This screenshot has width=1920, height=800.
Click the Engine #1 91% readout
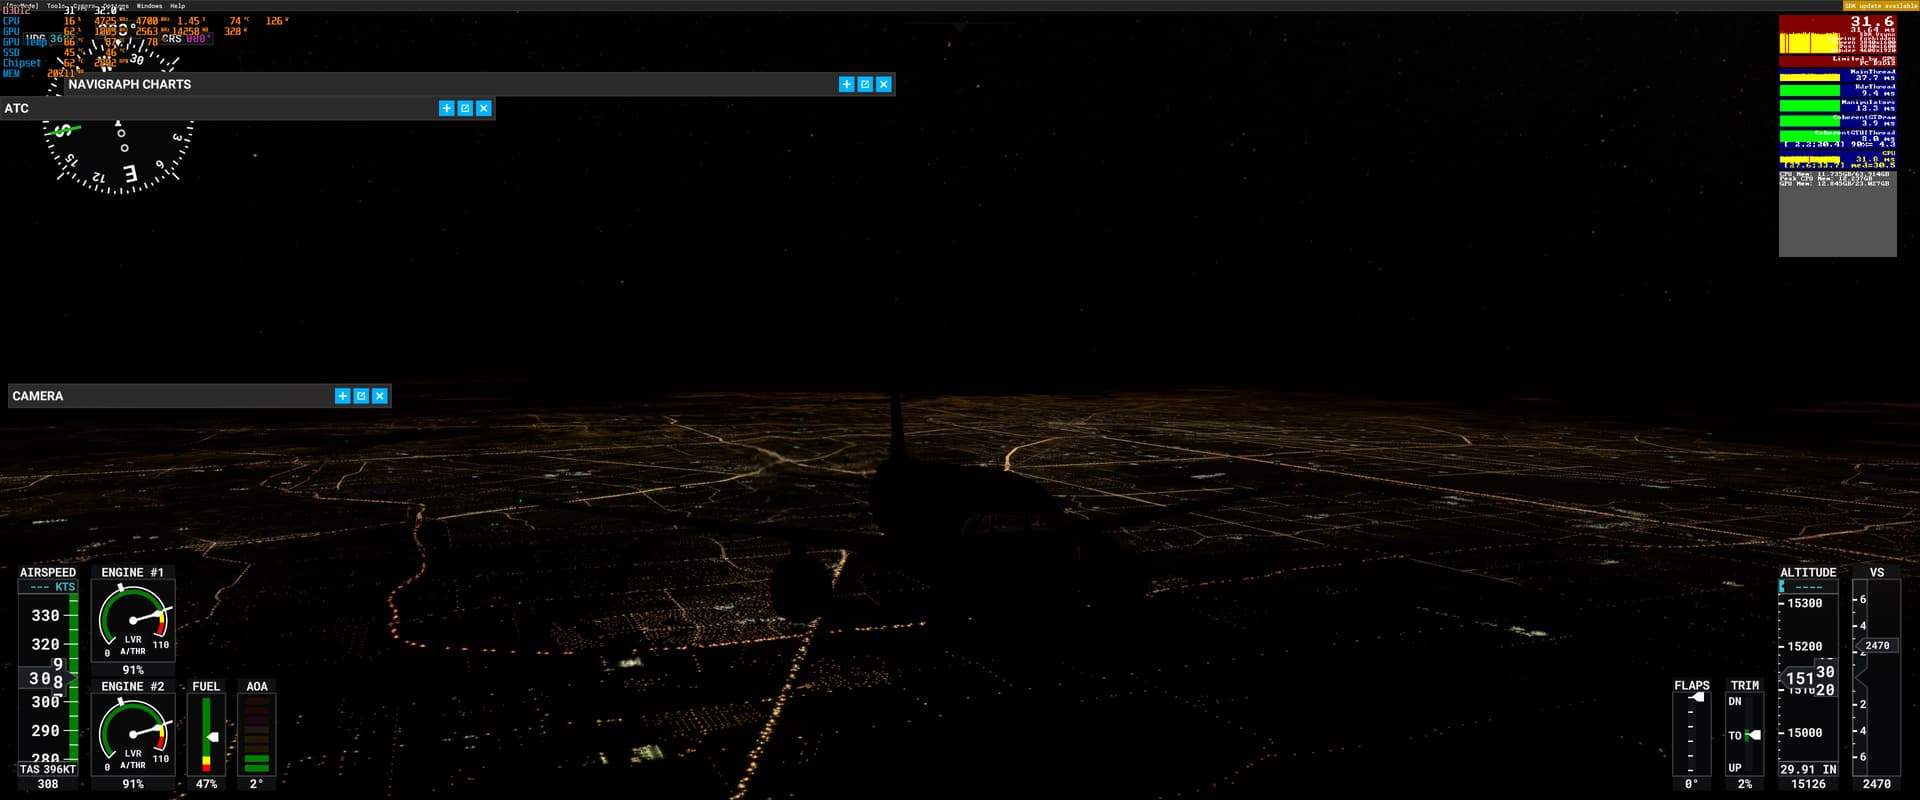133,670
